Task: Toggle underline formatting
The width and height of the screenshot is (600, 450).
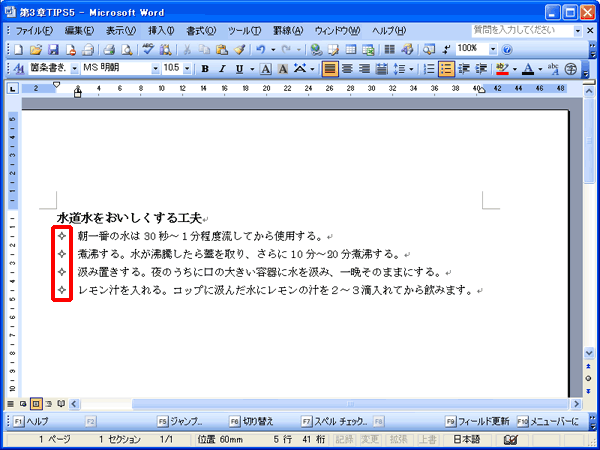Action: [x=240, y=69]
